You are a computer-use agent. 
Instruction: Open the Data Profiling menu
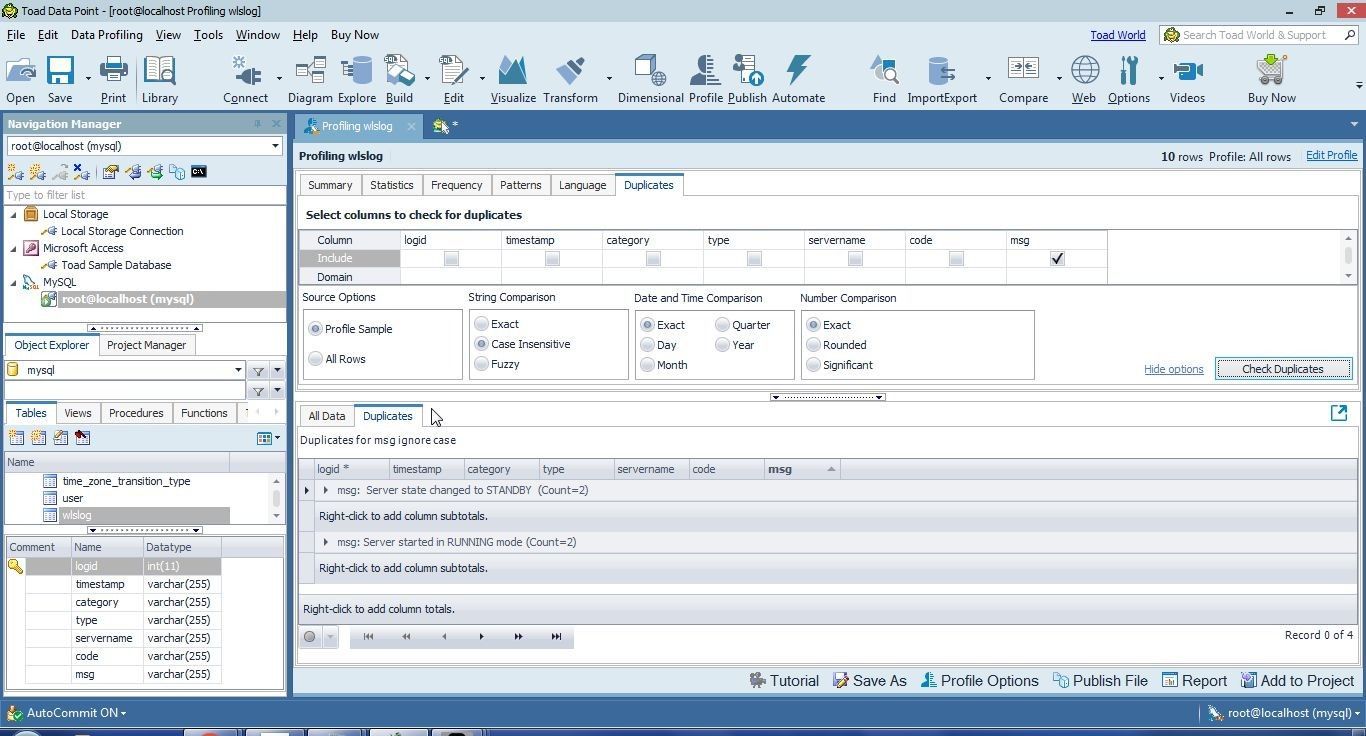coord(106,35)
